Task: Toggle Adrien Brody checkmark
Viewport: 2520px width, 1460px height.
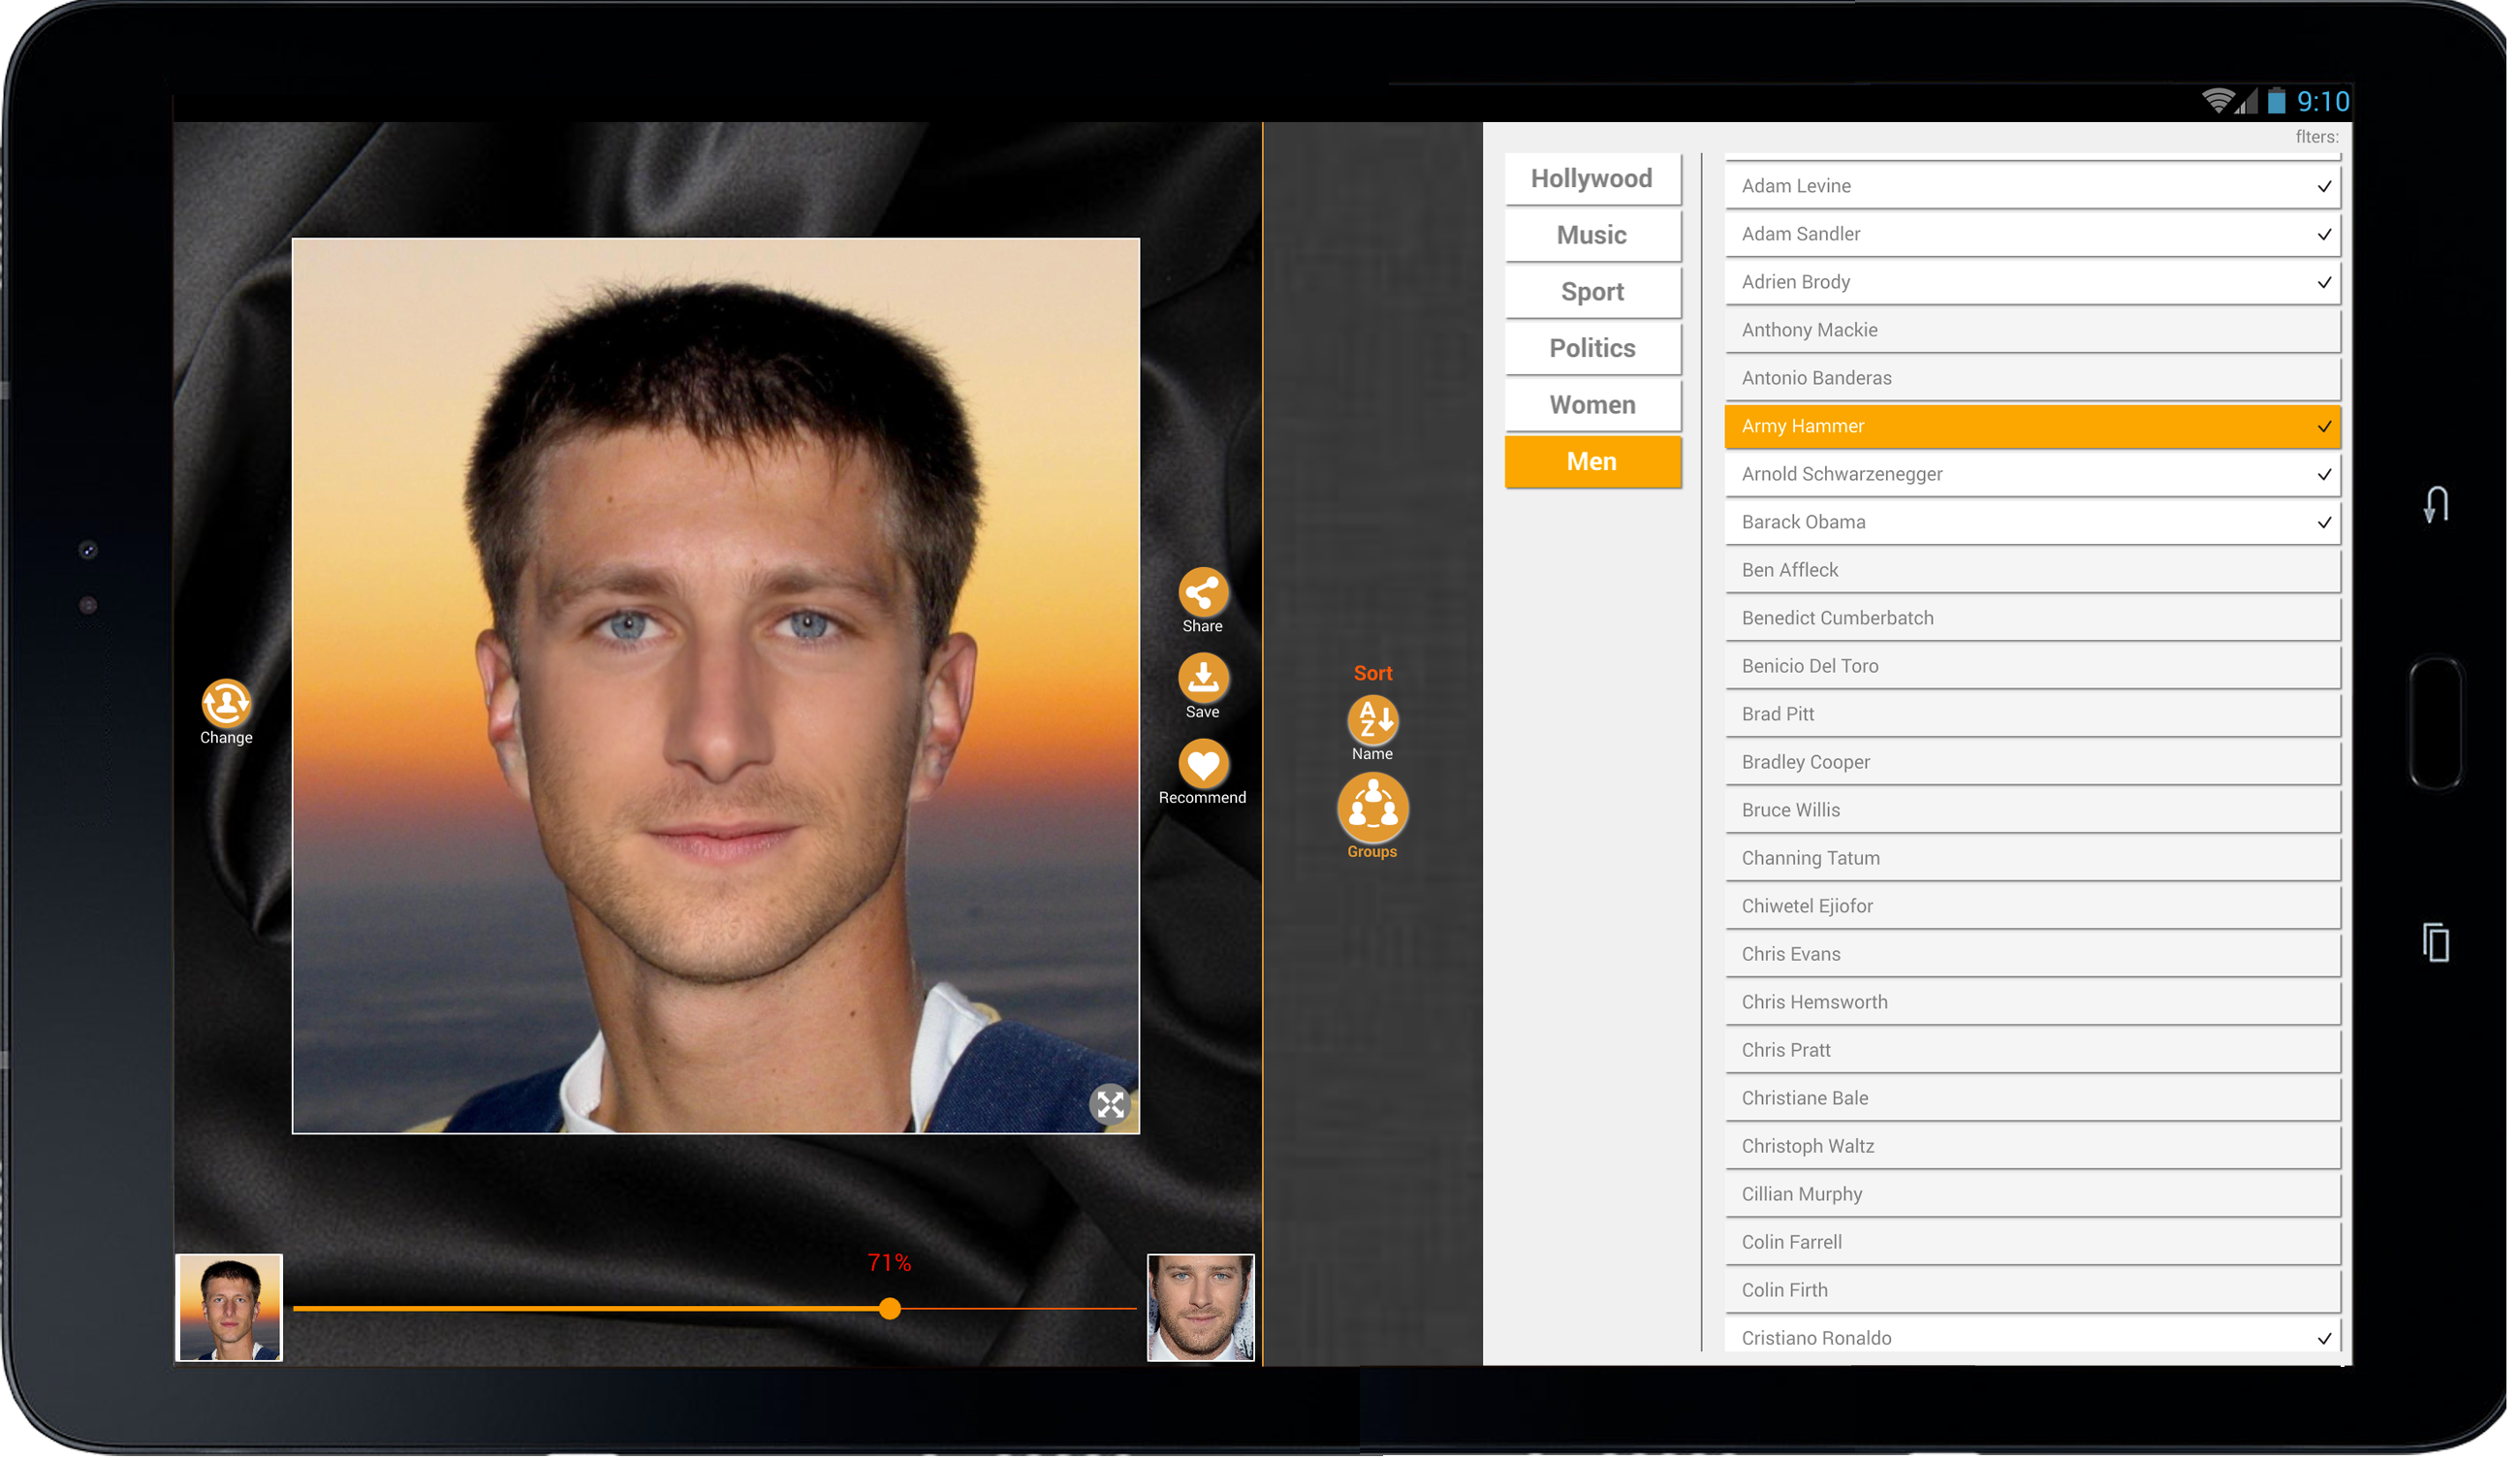Action: (2324, 282)
